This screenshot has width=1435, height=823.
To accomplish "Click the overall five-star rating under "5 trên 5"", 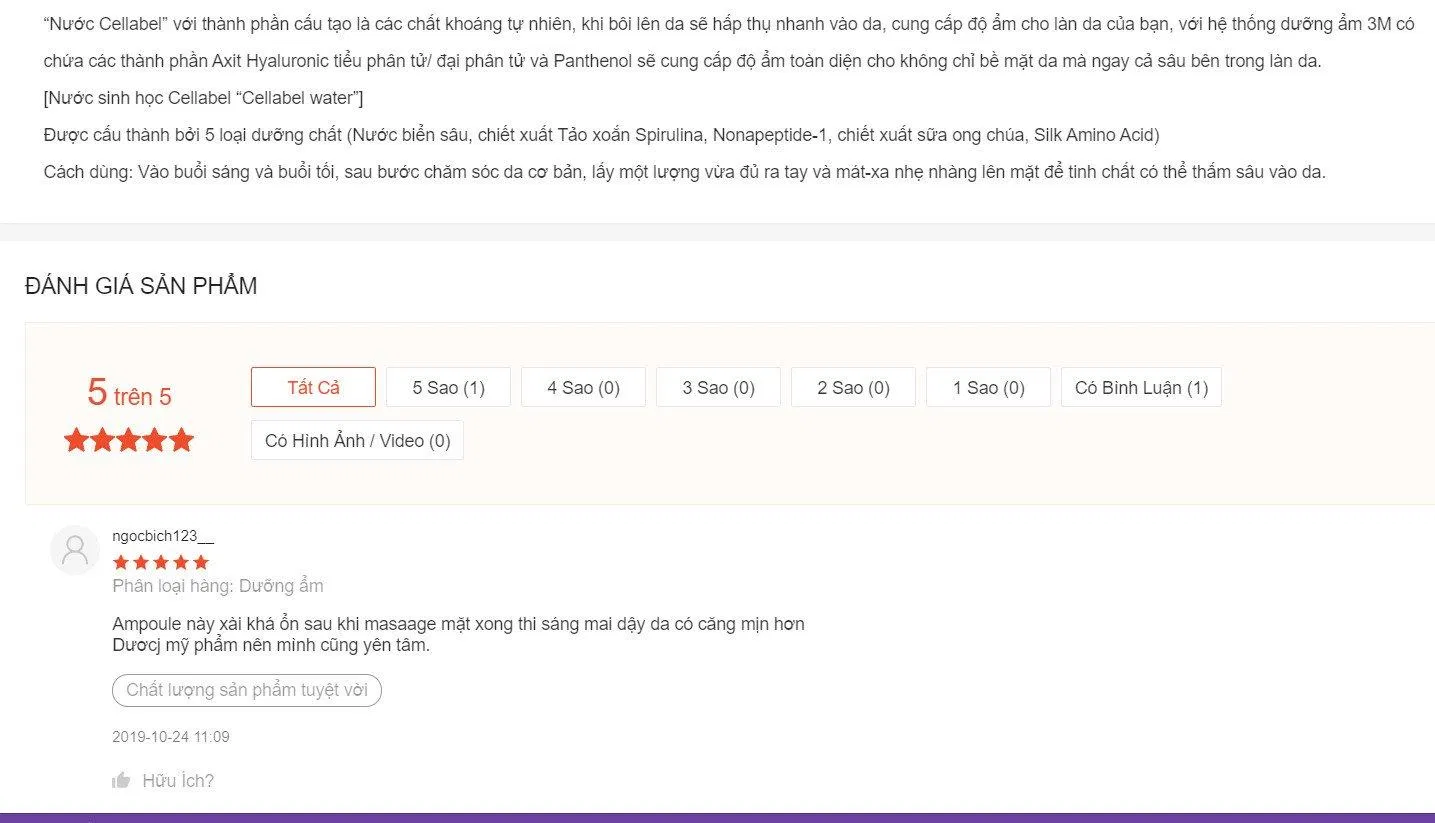I will click(129, 440).
